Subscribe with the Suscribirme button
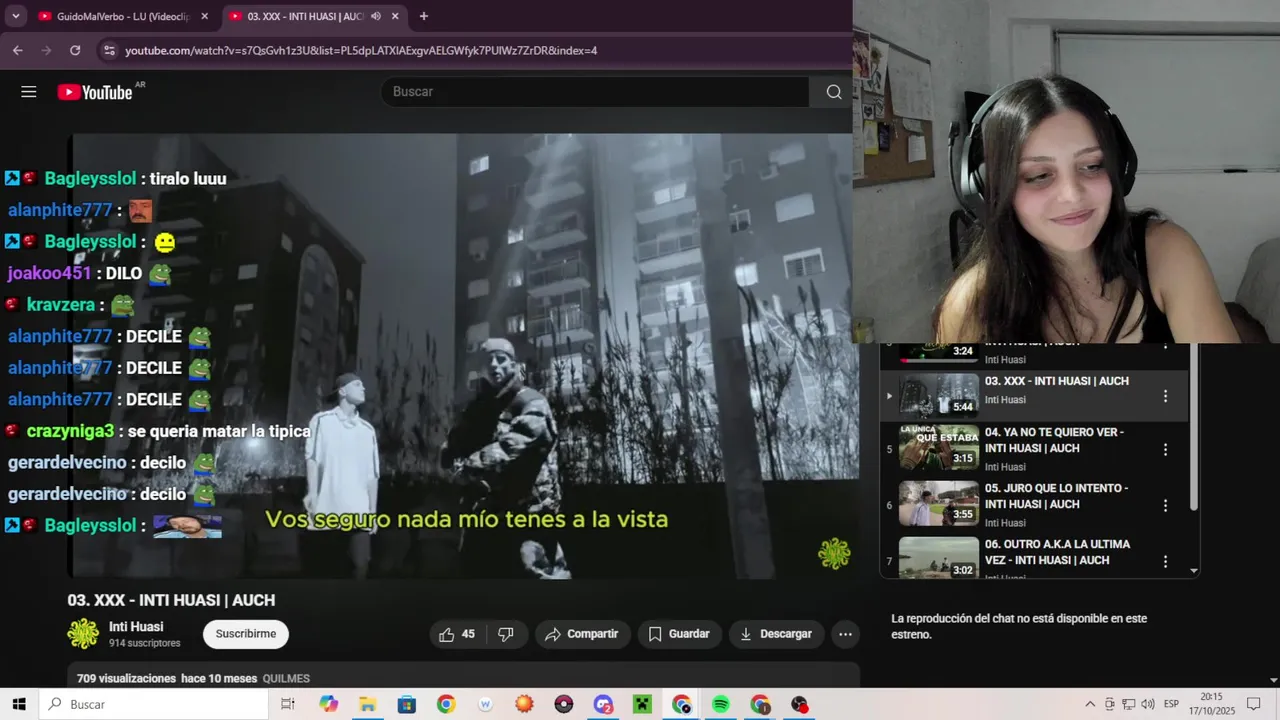The image size is (1280, 720). pos(246,634)
